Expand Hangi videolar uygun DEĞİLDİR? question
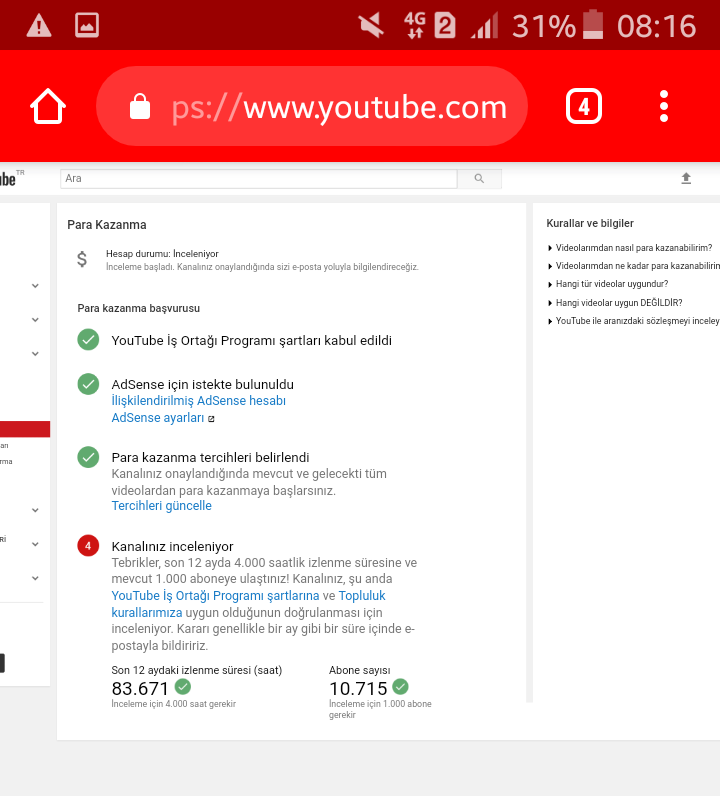 [615, 303]
